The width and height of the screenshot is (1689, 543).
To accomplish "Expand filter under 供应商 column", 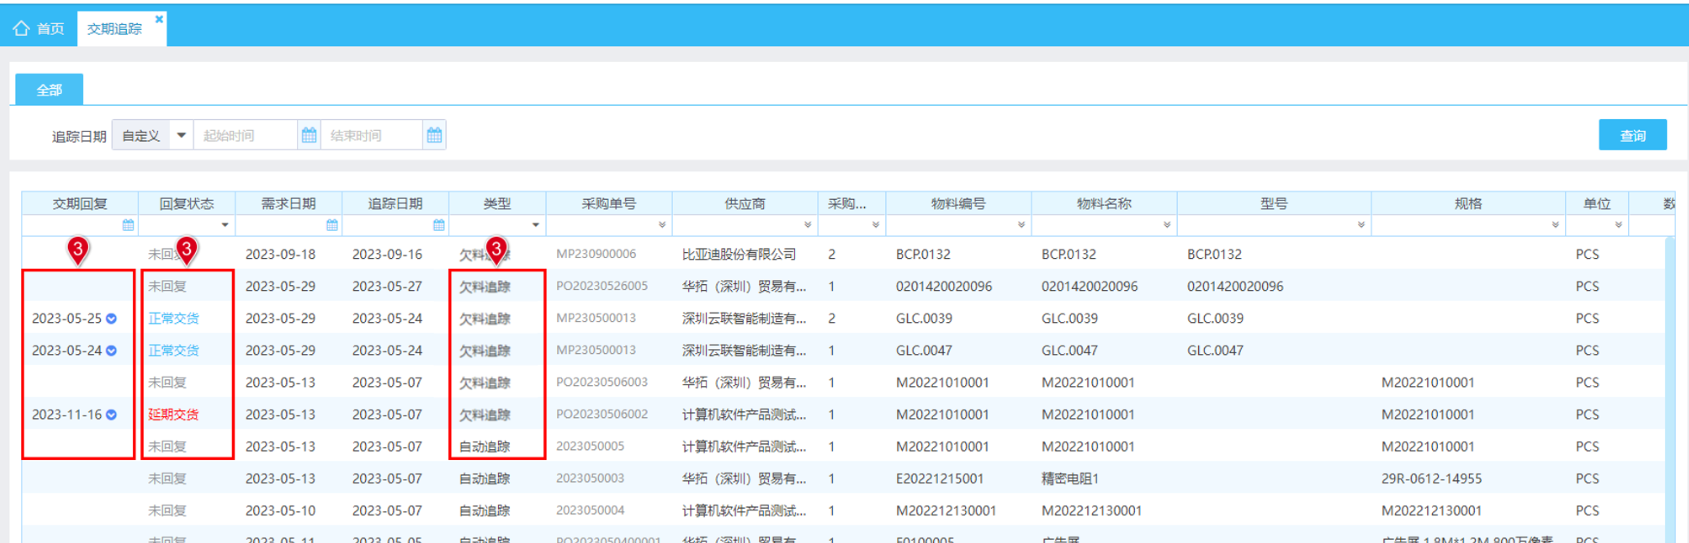I will [808, 225].
